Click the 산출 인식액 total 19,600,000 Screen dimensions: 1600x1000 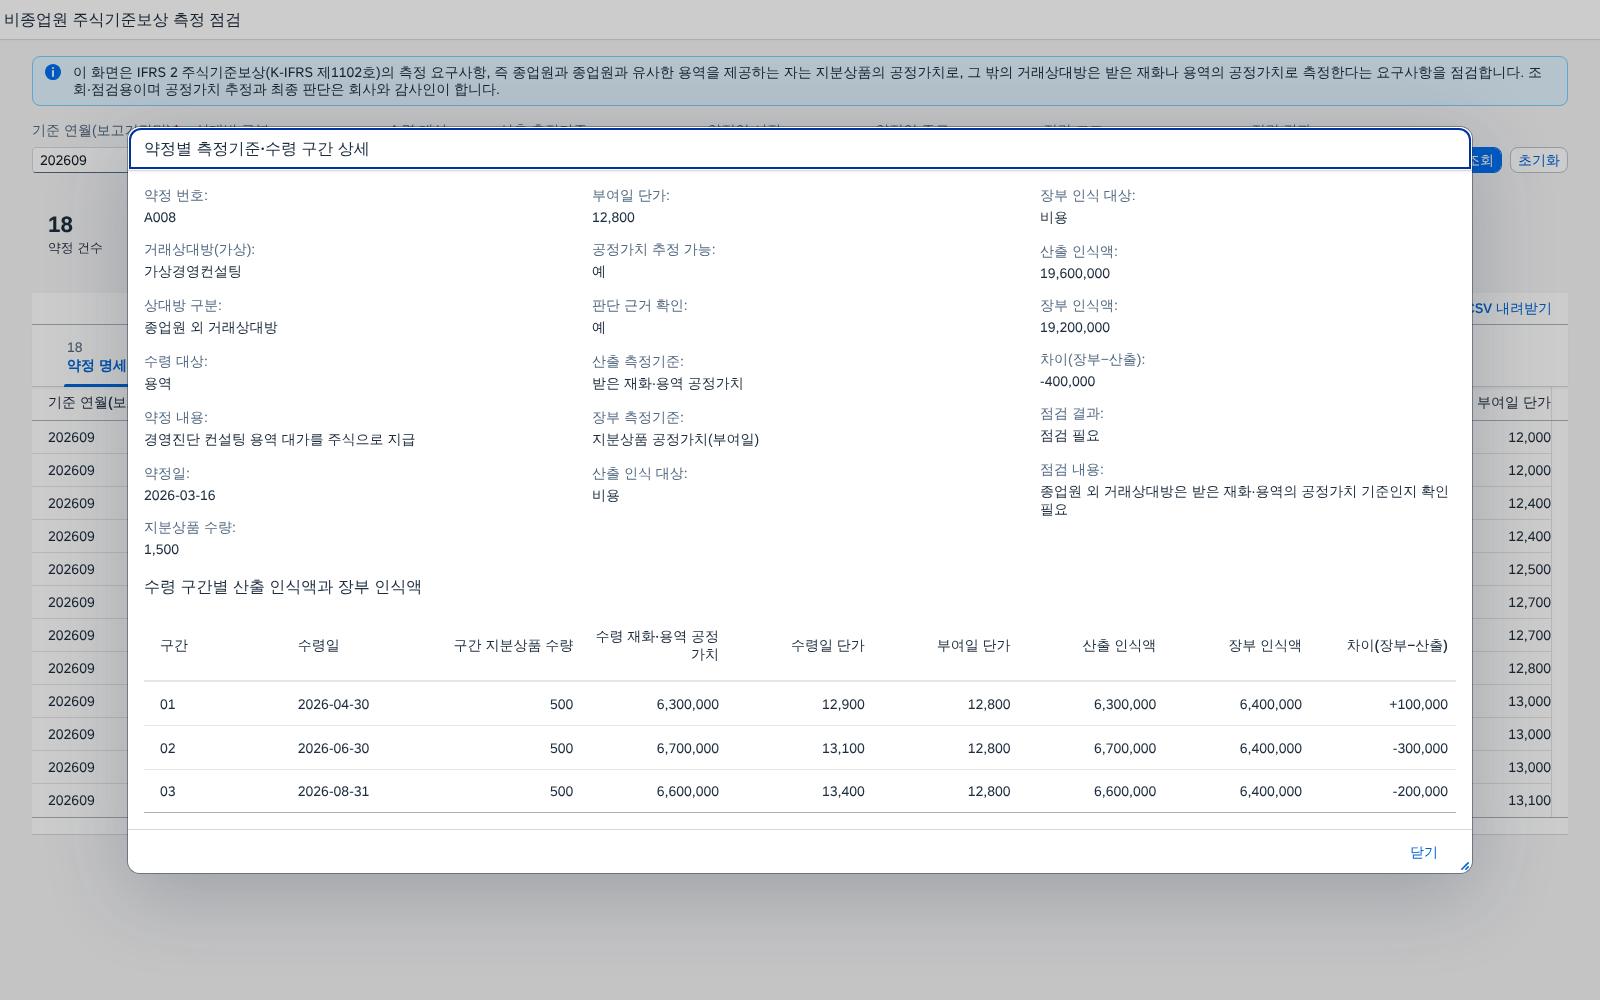click(x=1075, y=274)
